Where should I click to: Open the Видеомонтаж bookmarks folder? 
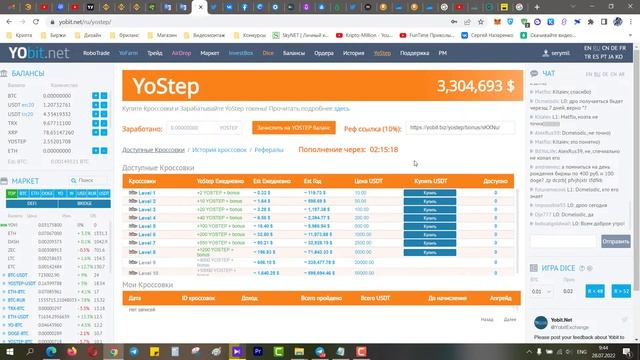(x=204, y=36)
